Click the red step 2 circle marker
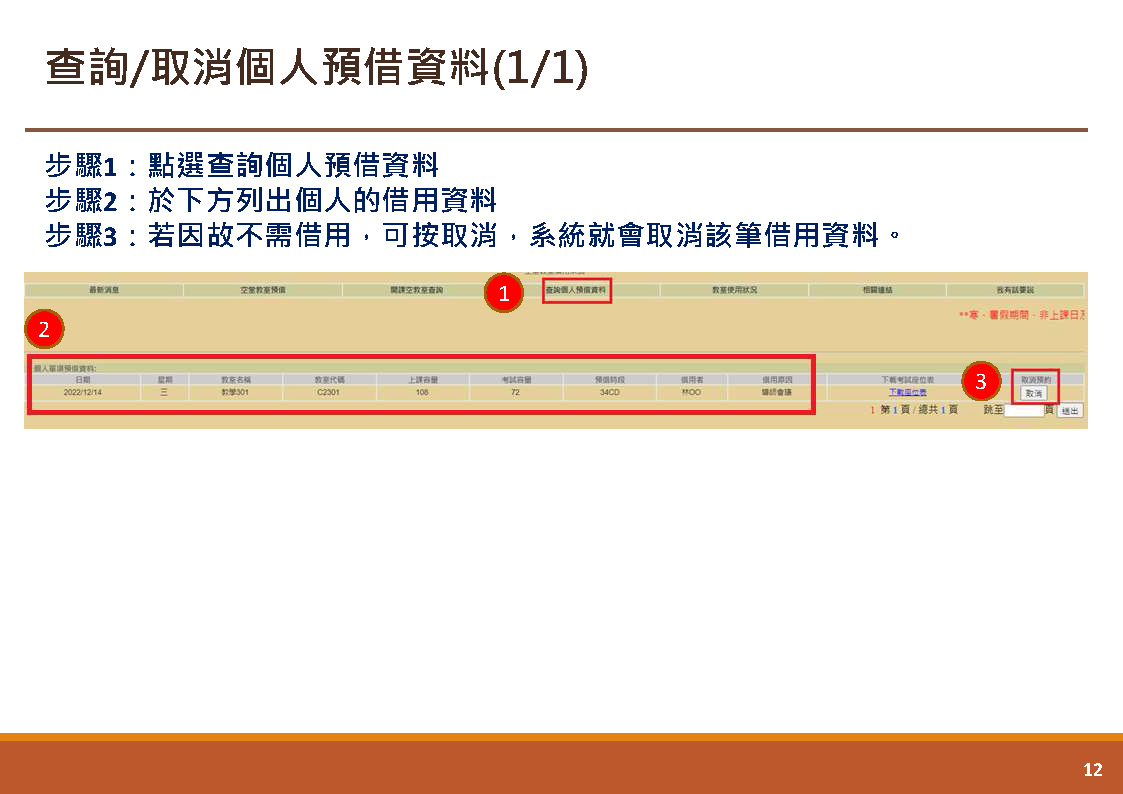Viewport: 1123px width, 794px height. (44, 329)
